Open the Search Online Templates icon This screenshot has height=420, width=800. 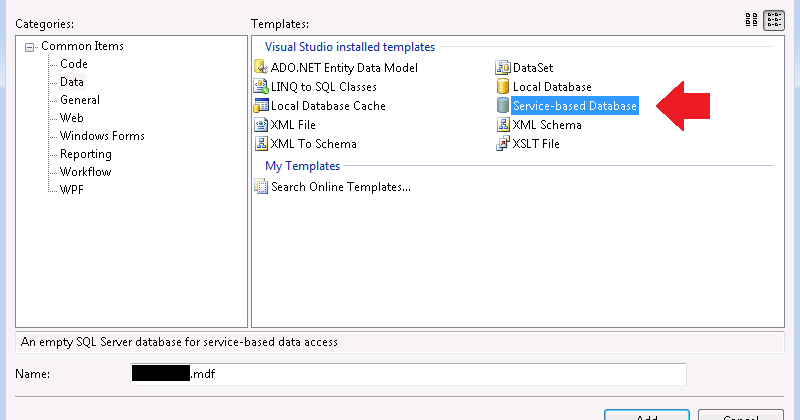click(x=261, y=187)
